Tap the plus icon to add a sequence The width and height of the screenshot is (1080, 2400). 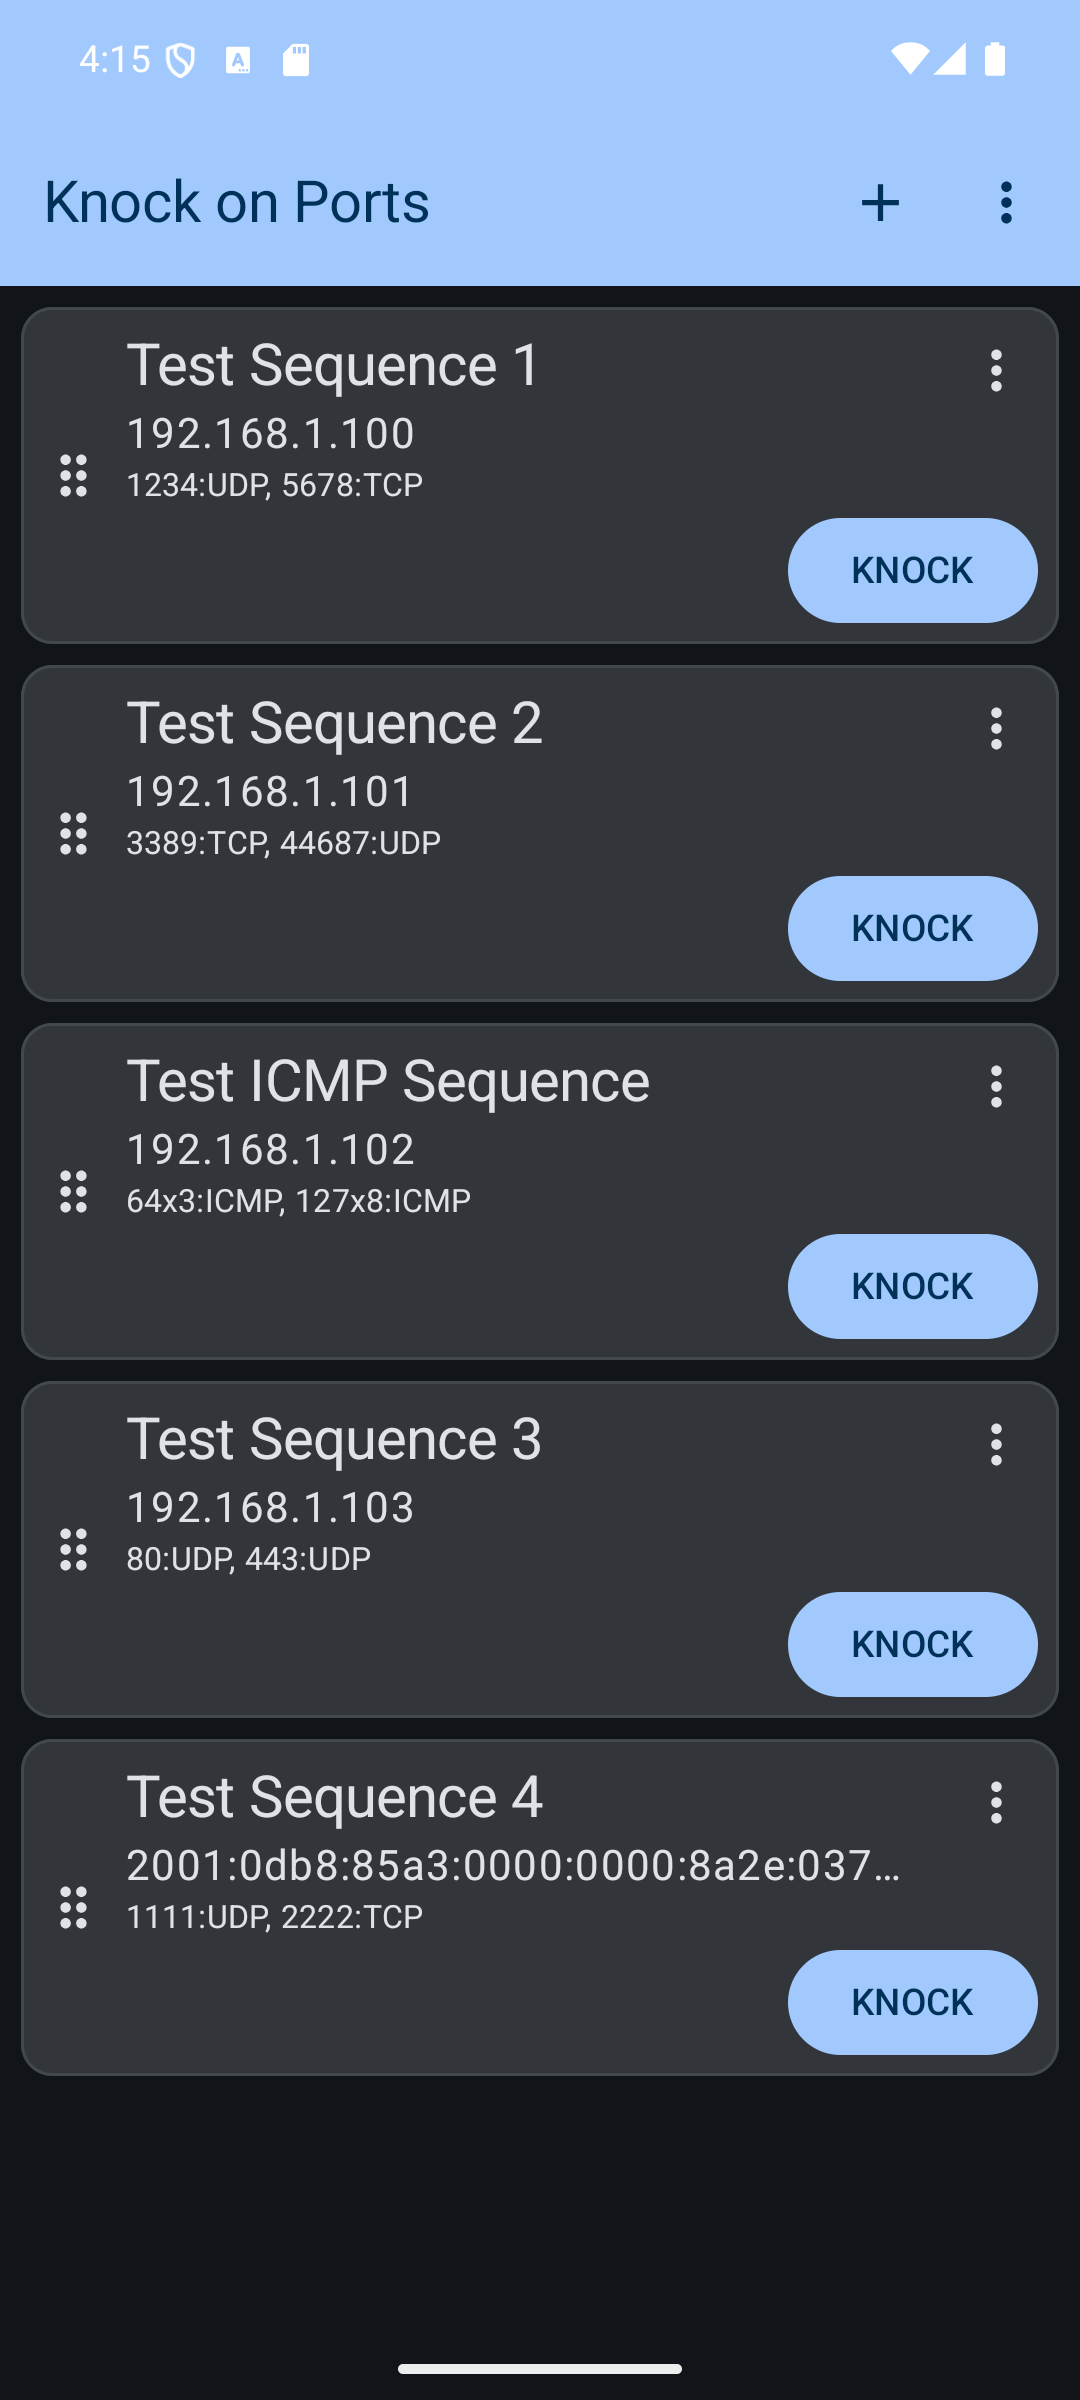click(x=880, y=203)
